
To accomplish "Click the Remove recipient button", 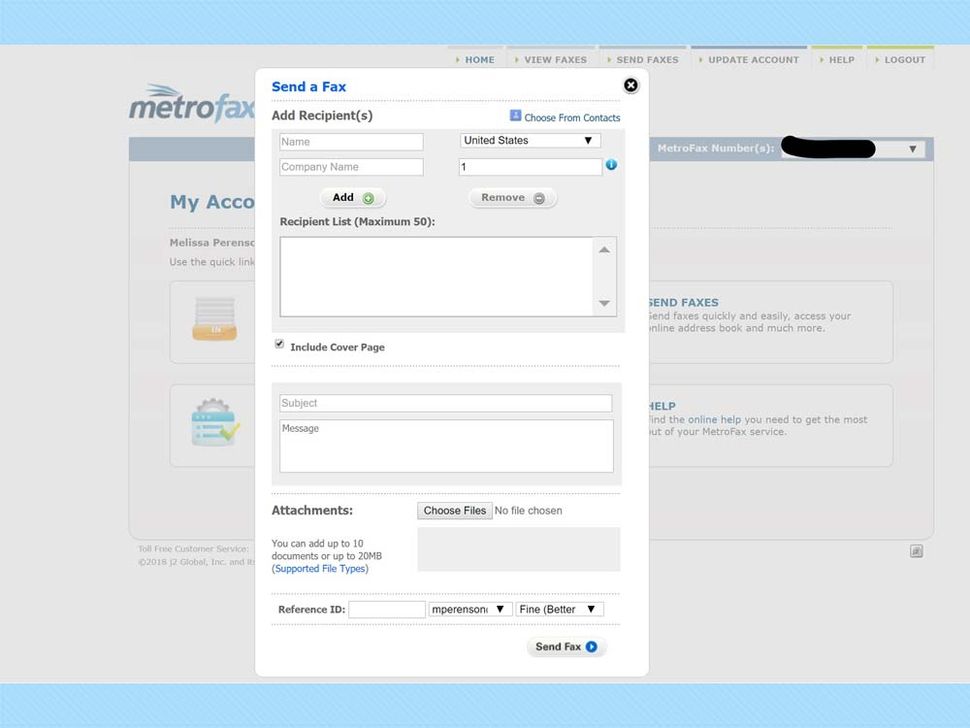I will [x=512, y=197].
